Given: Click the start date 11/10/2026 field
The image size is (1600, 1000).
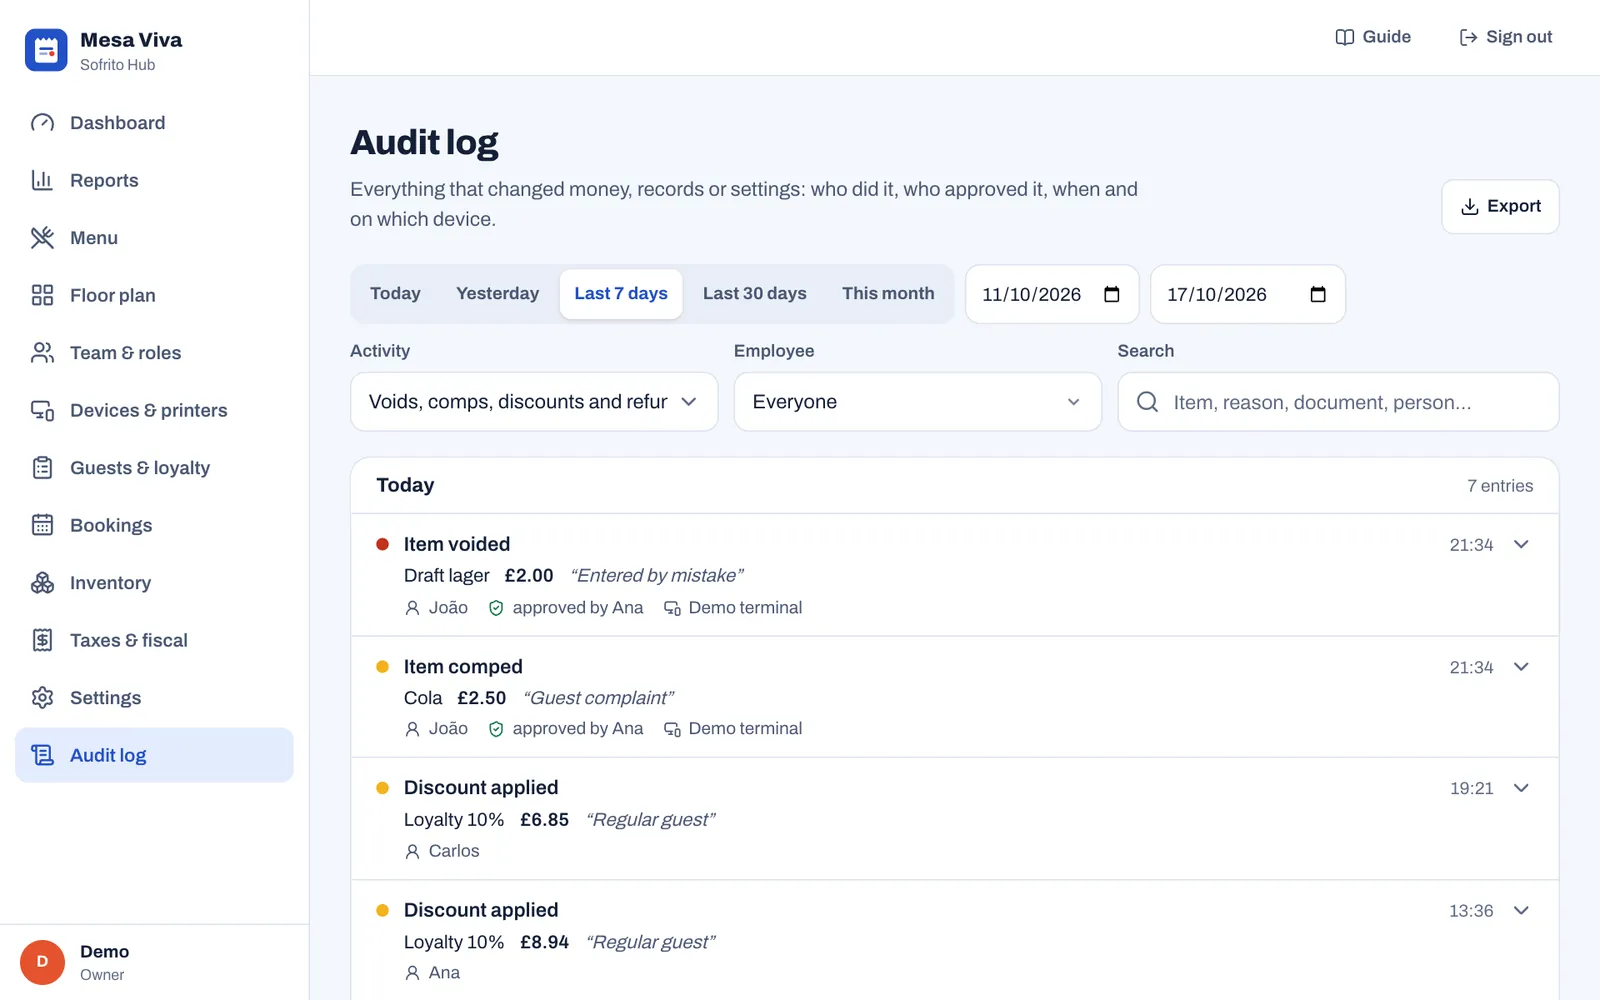Looking at the screenshot, I should pos(1052,294).
